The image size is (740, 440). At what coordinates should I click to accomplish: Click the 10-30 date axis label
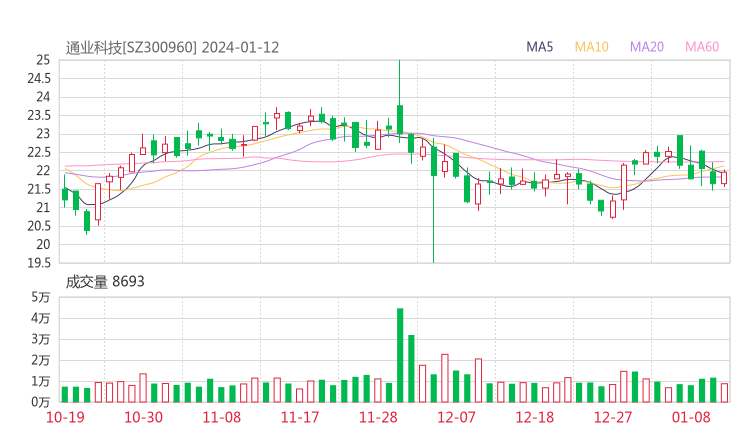pos(143,417)
